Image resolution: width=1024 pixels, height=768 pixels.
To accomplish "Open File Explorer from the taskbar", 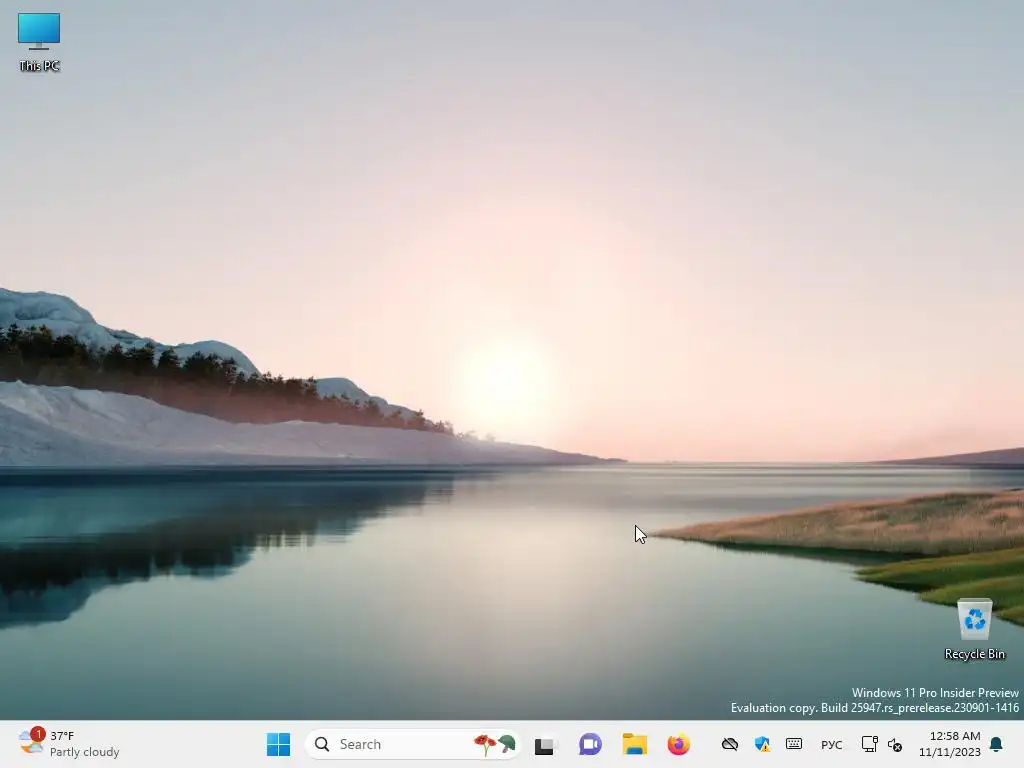I will [634, 744].
